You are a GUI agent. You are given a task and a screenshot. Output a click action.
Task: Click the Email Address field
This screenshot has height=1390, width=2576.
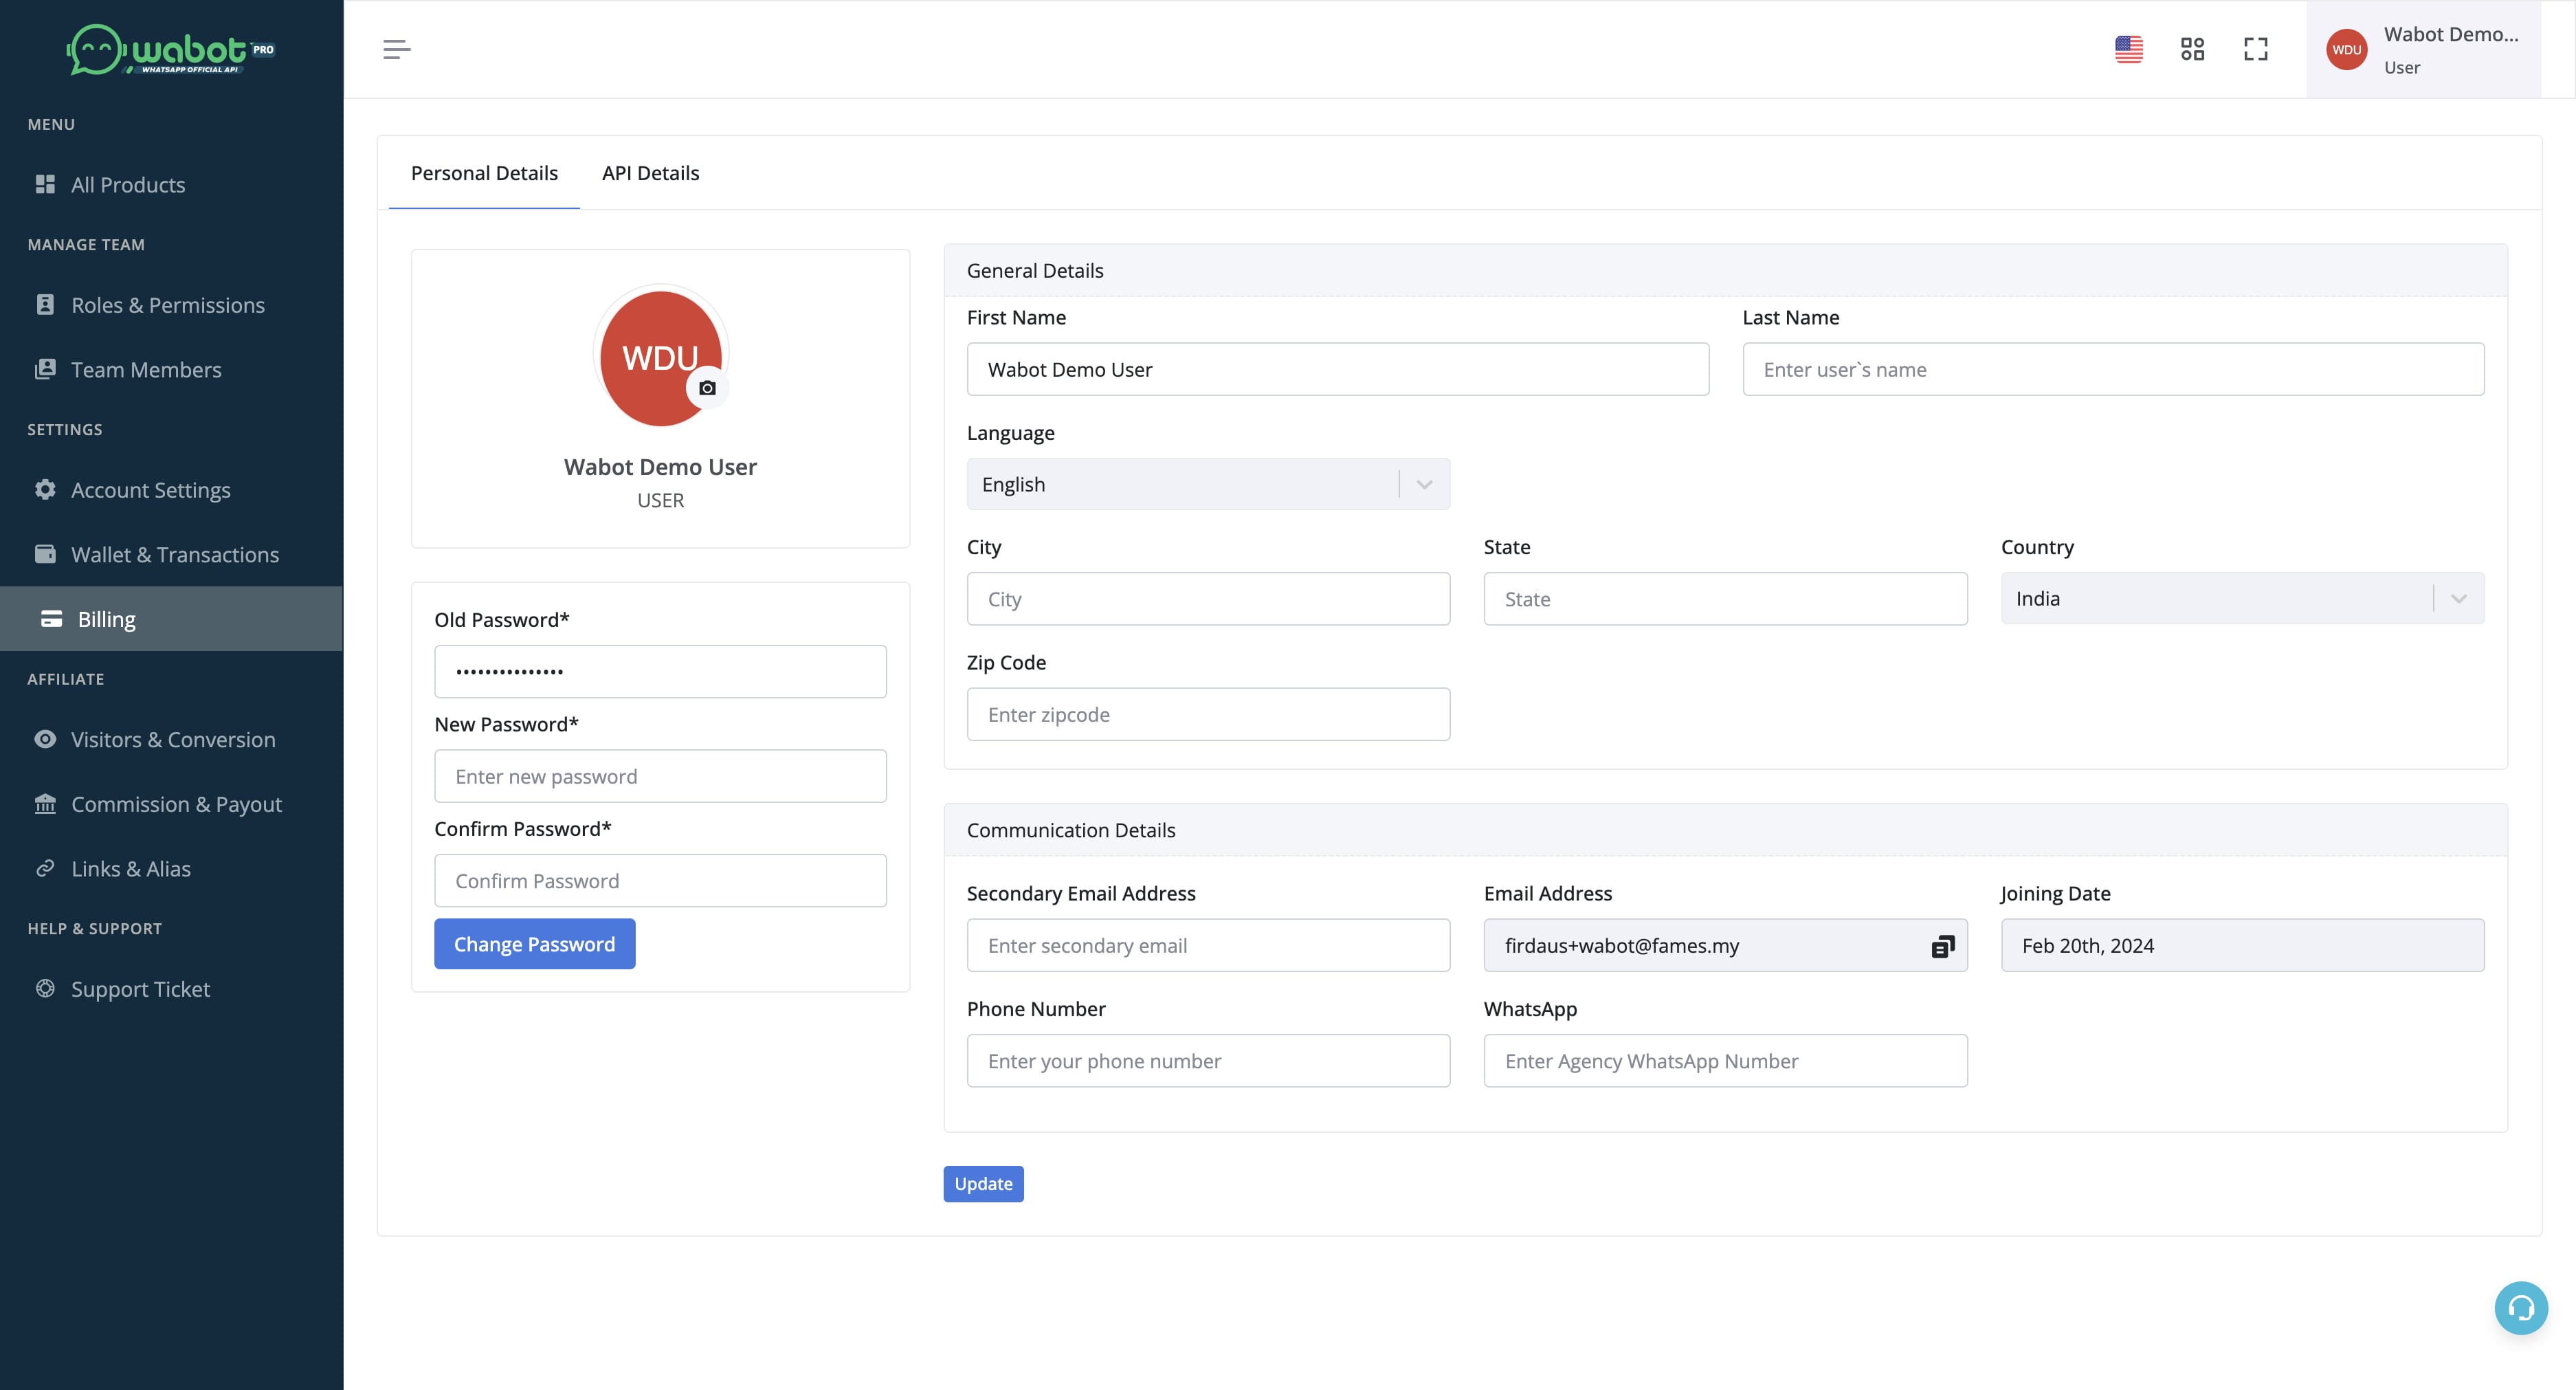click(1725, 945)
